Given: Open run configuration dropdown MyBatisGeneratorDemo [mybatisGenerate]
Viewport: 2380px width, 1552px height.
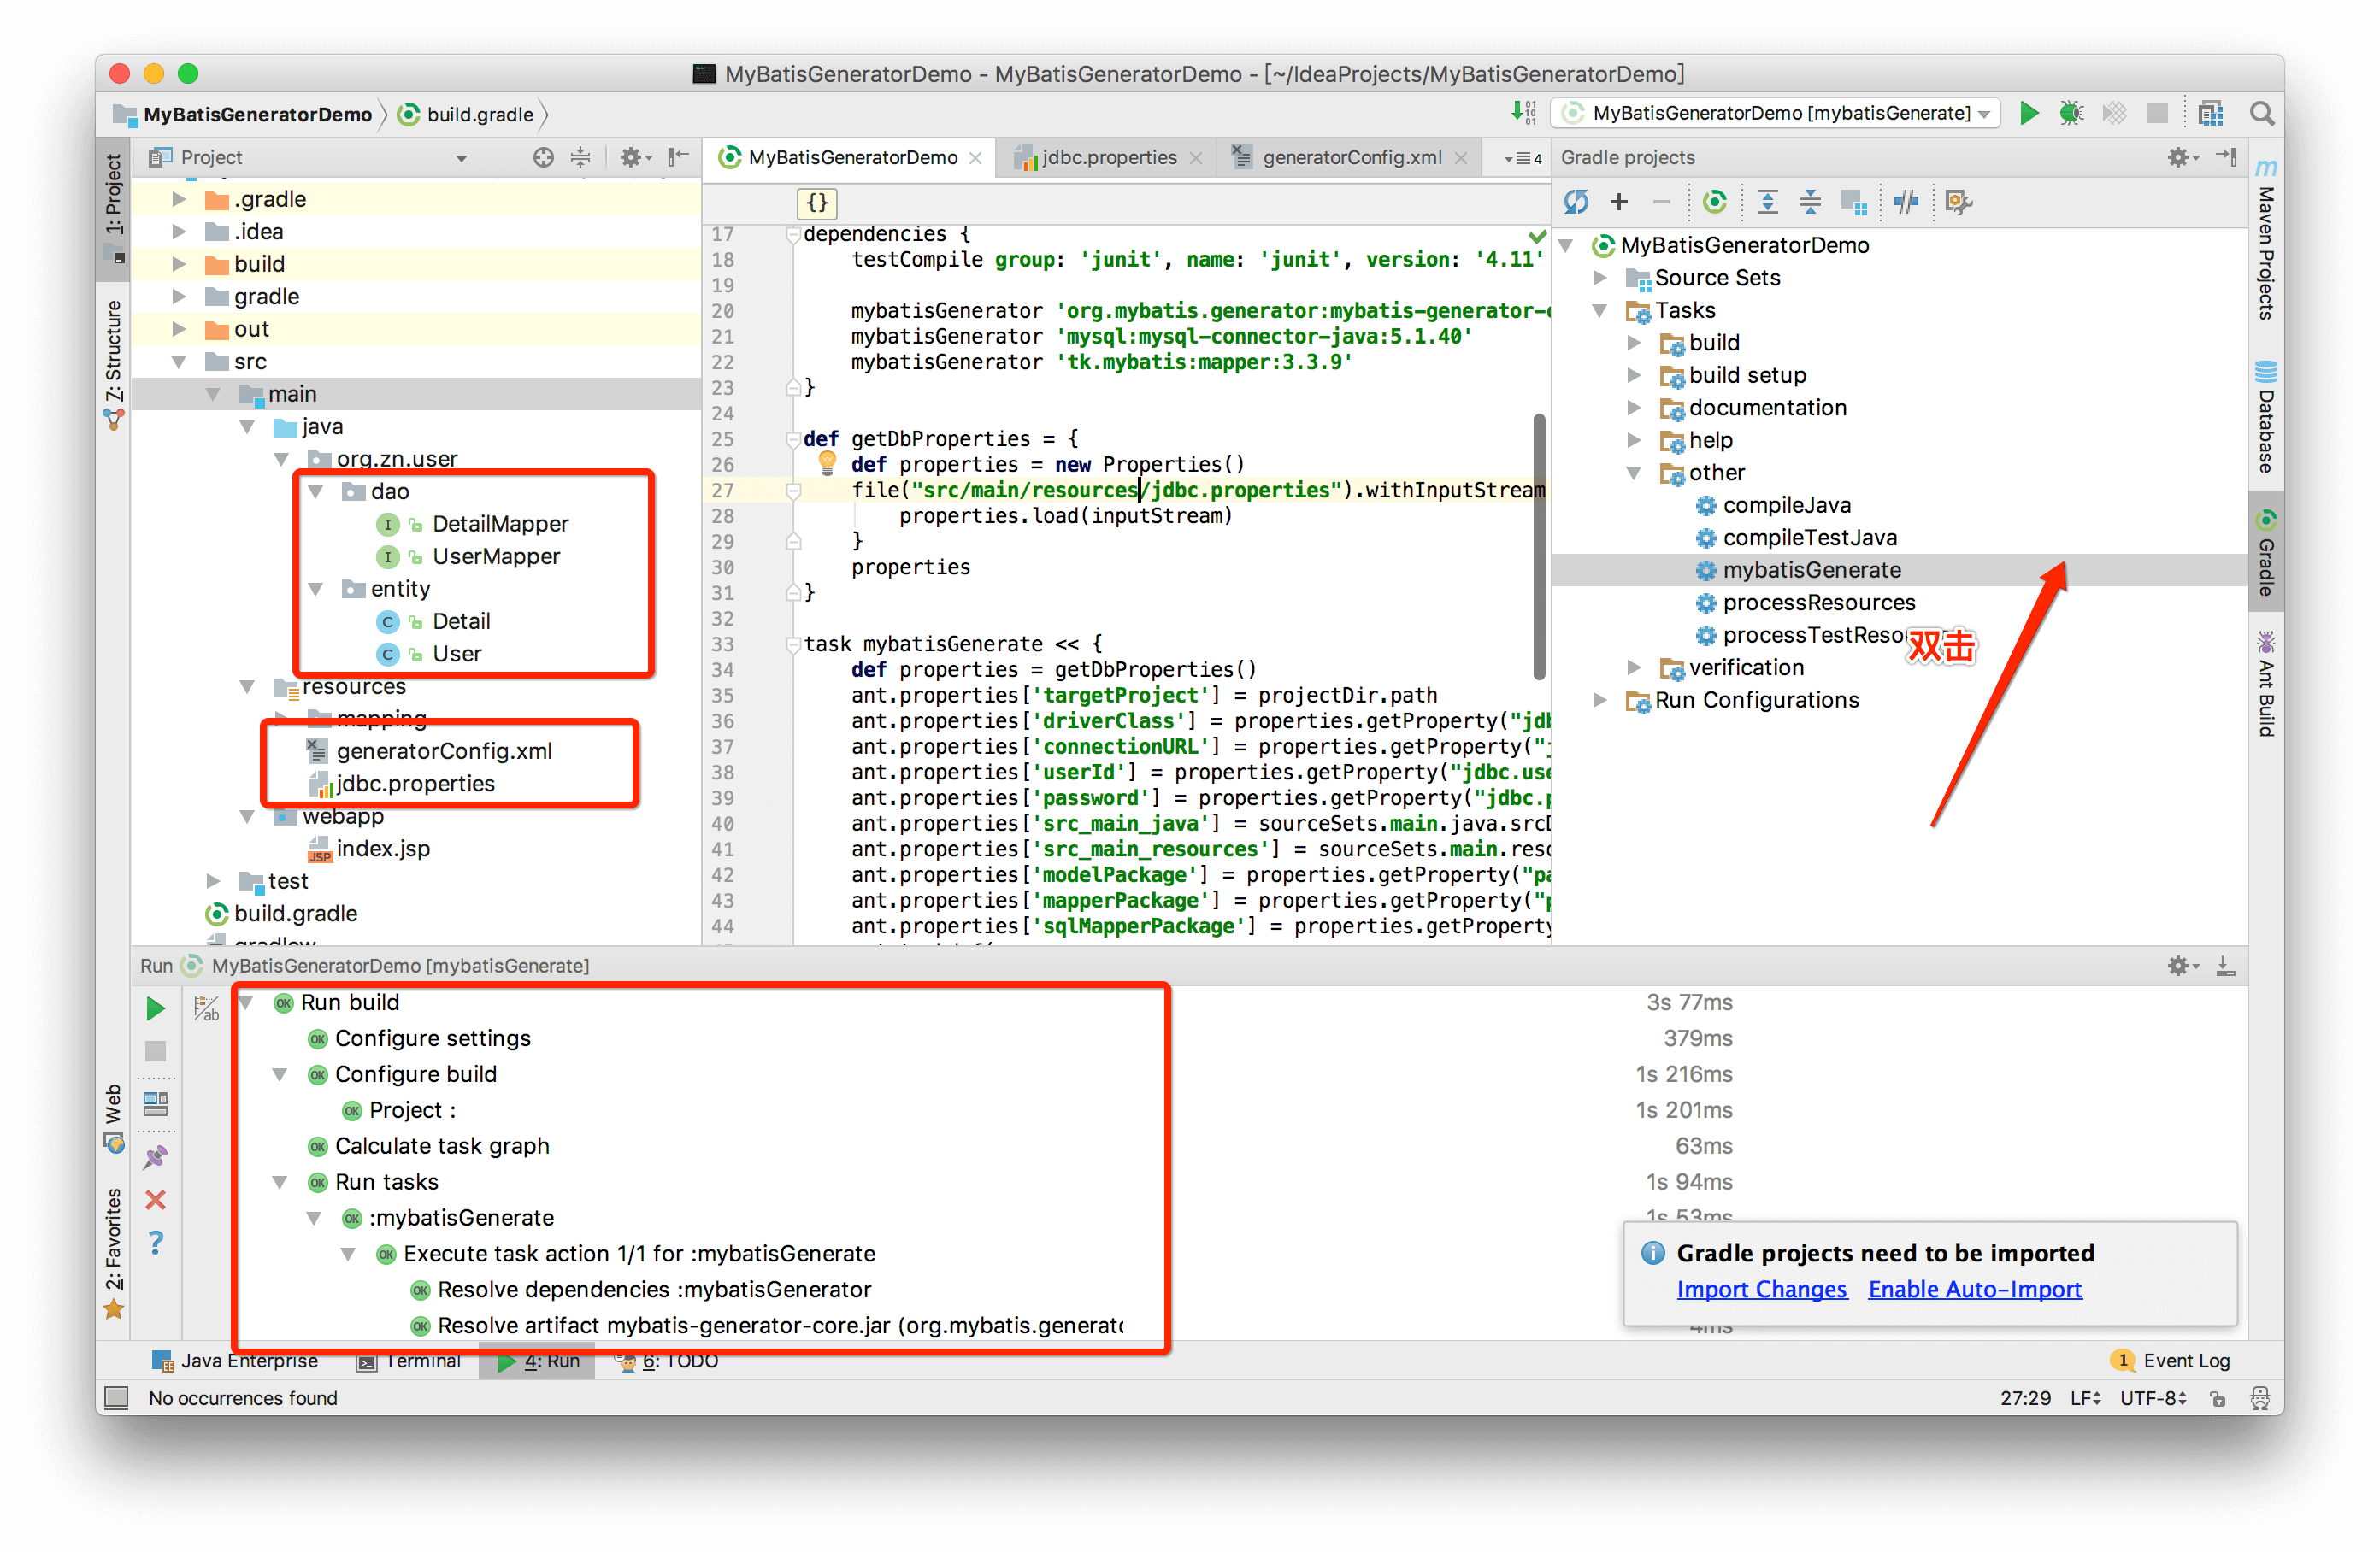Looking at the screenshot, I should point(1775,113).
